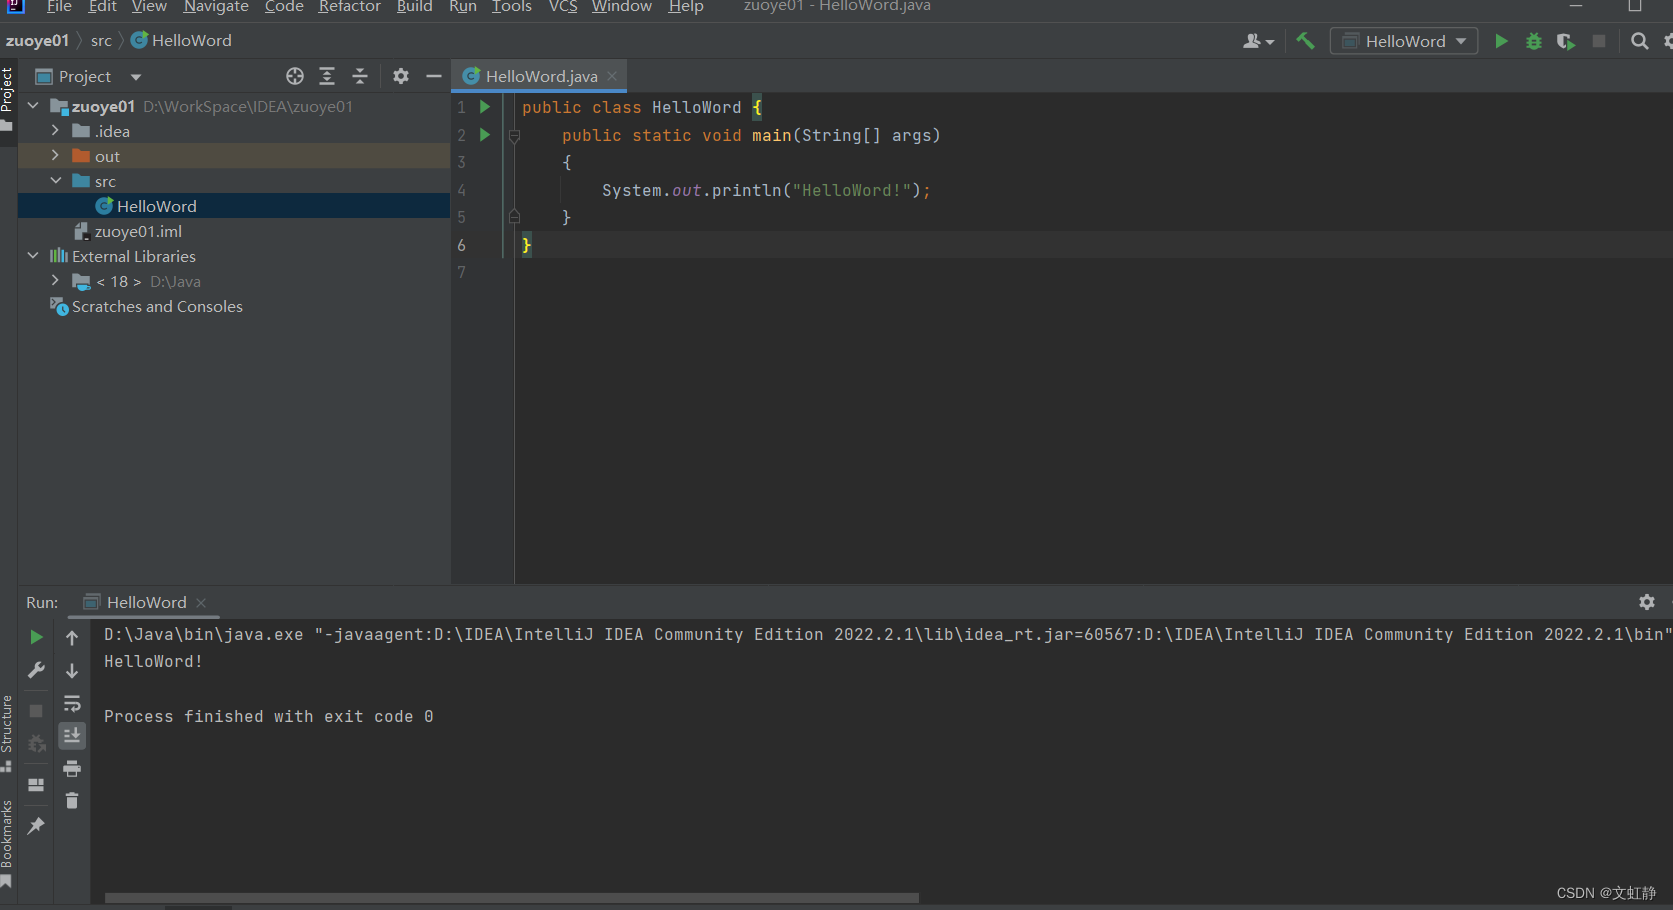Click the Build Project hammer icon

point(1305,41)
